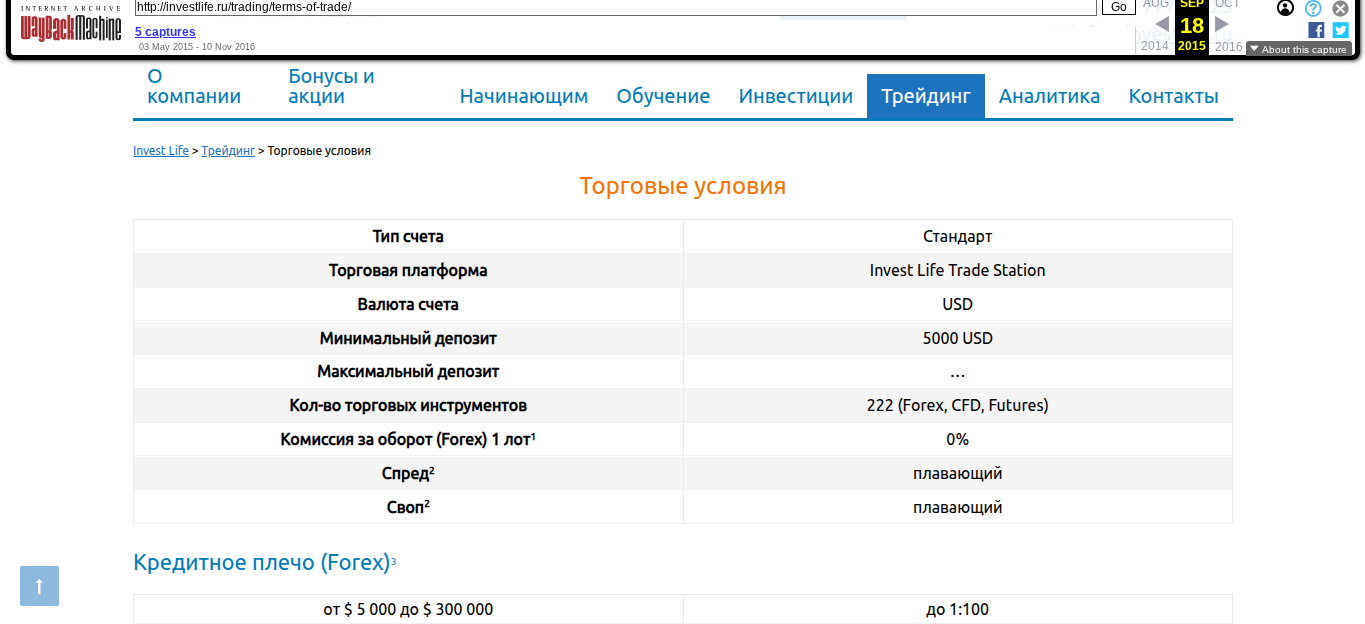This screenshot has width=1365, height=624.
Task: Follow the Invest Life breadcrumb link
Action: pyautogui.click(x=160, y=150)
